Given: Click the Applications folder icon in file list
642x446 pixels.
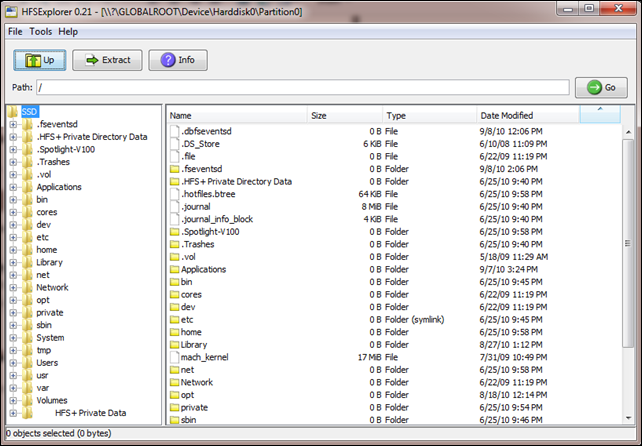Looking at the screenshot, I should (175, 269).
